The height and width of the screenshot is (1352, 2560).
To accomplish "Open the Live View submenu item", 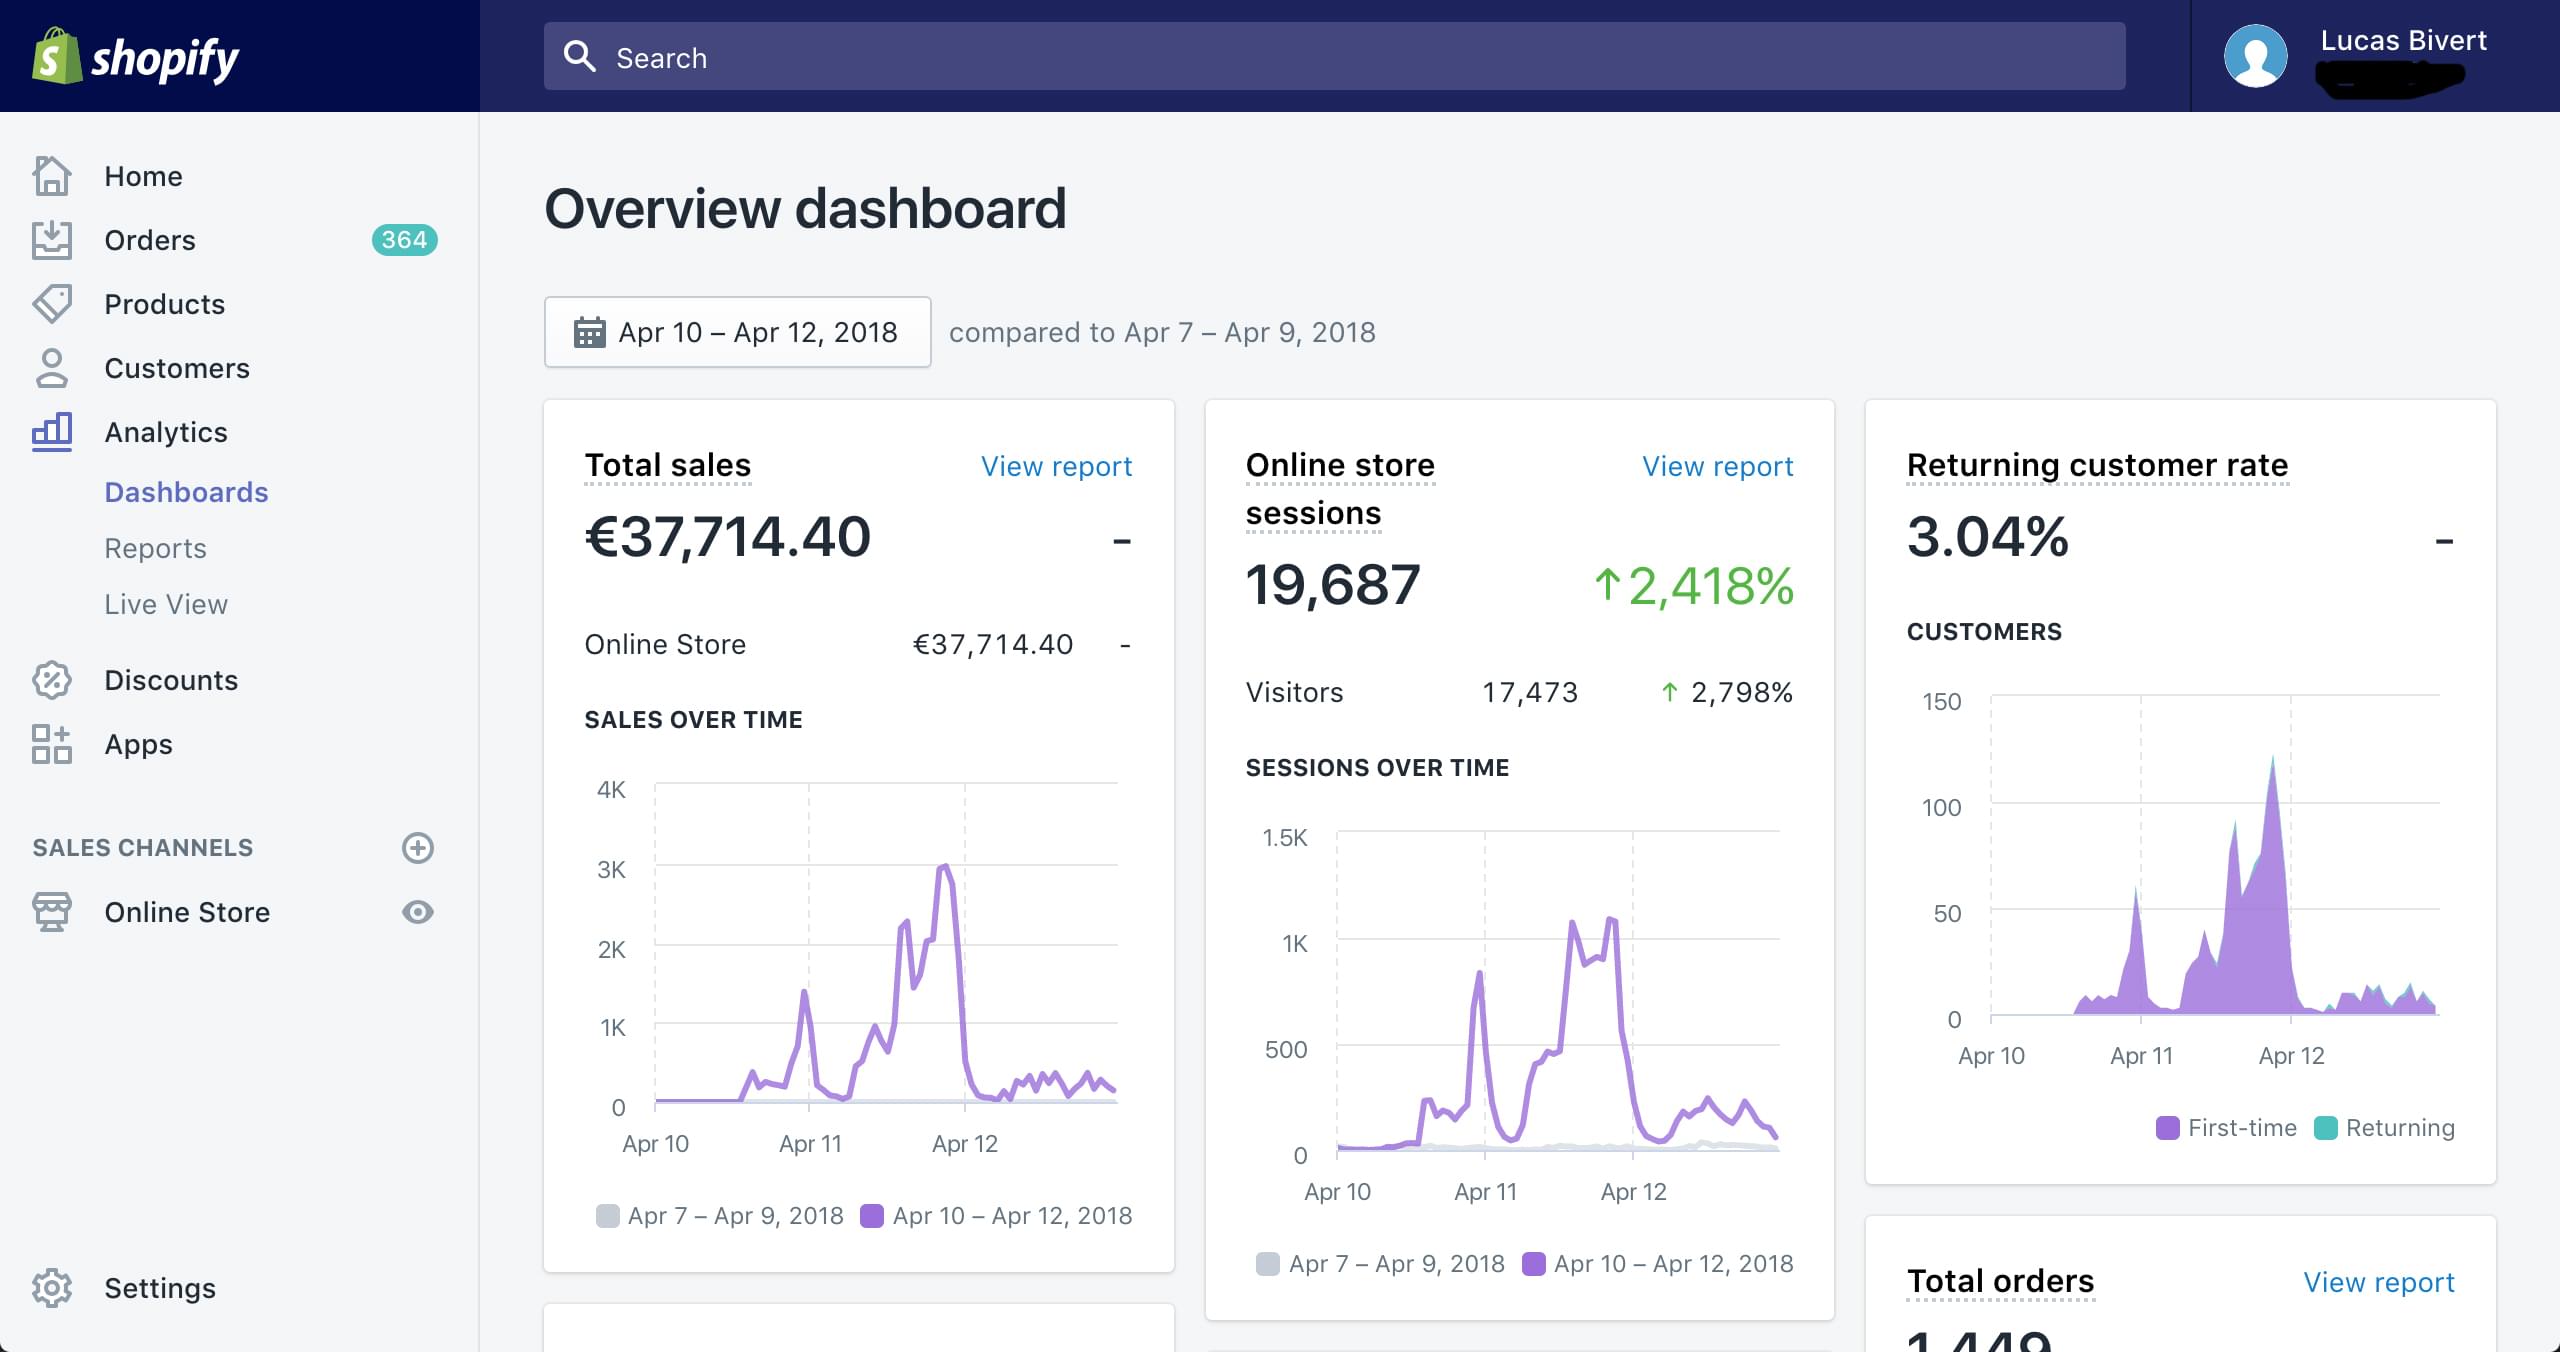I will coord(166,604).
